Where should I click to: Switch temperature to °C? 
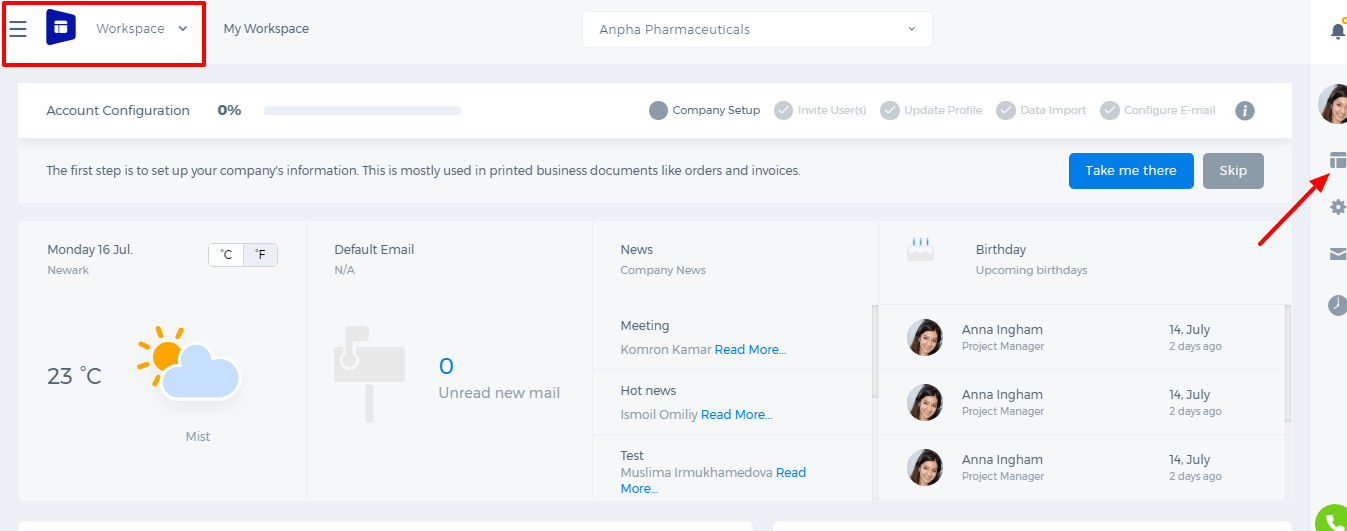226,255
